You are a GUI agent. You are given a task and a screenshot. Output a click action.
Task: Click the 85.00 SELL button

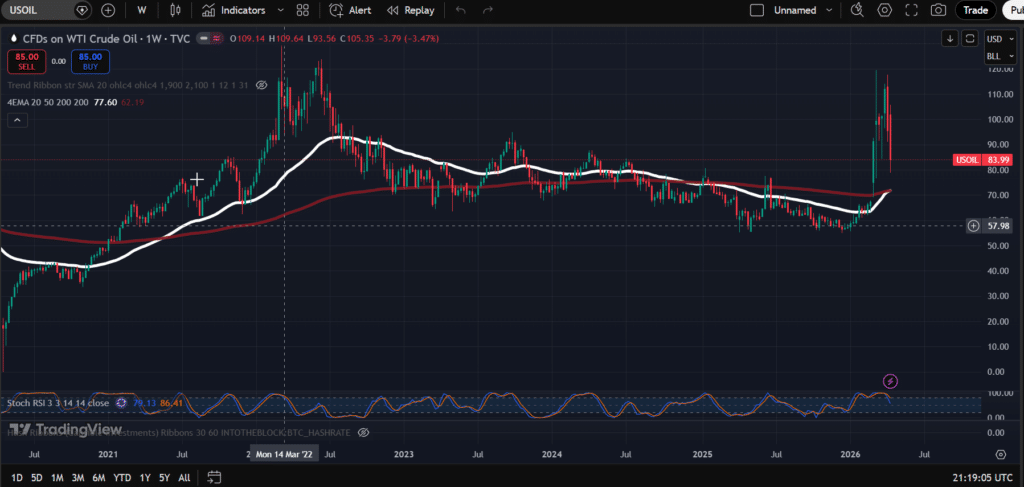(x=24, y=61)
